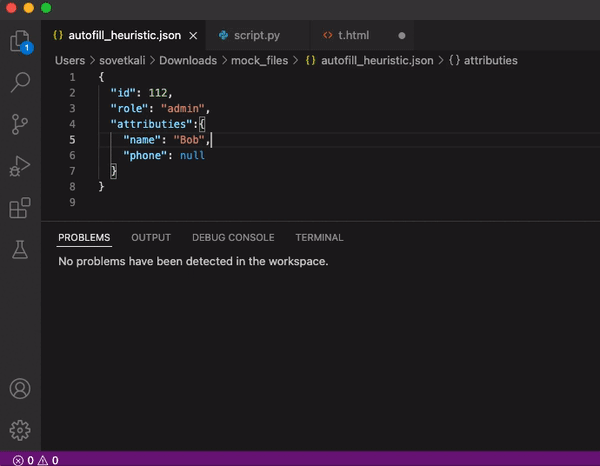This screenshot has width=600, height=466.
Task: Click the Python icon on script.py tab
Action: 223,36
